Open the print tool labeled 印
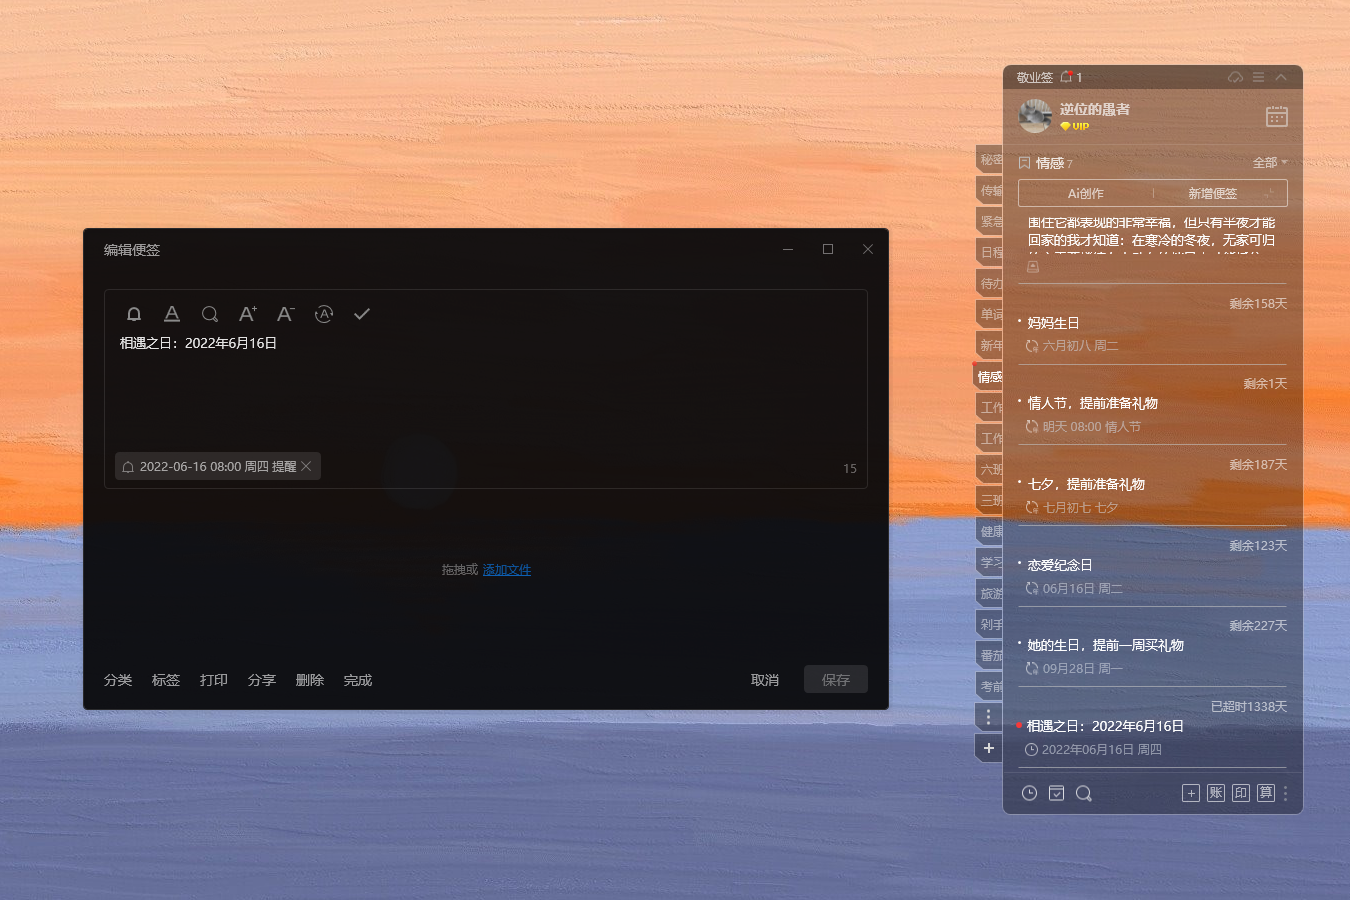This screenshot has height=900, width=1350. pyautogui.click(x=1241, y=793)
